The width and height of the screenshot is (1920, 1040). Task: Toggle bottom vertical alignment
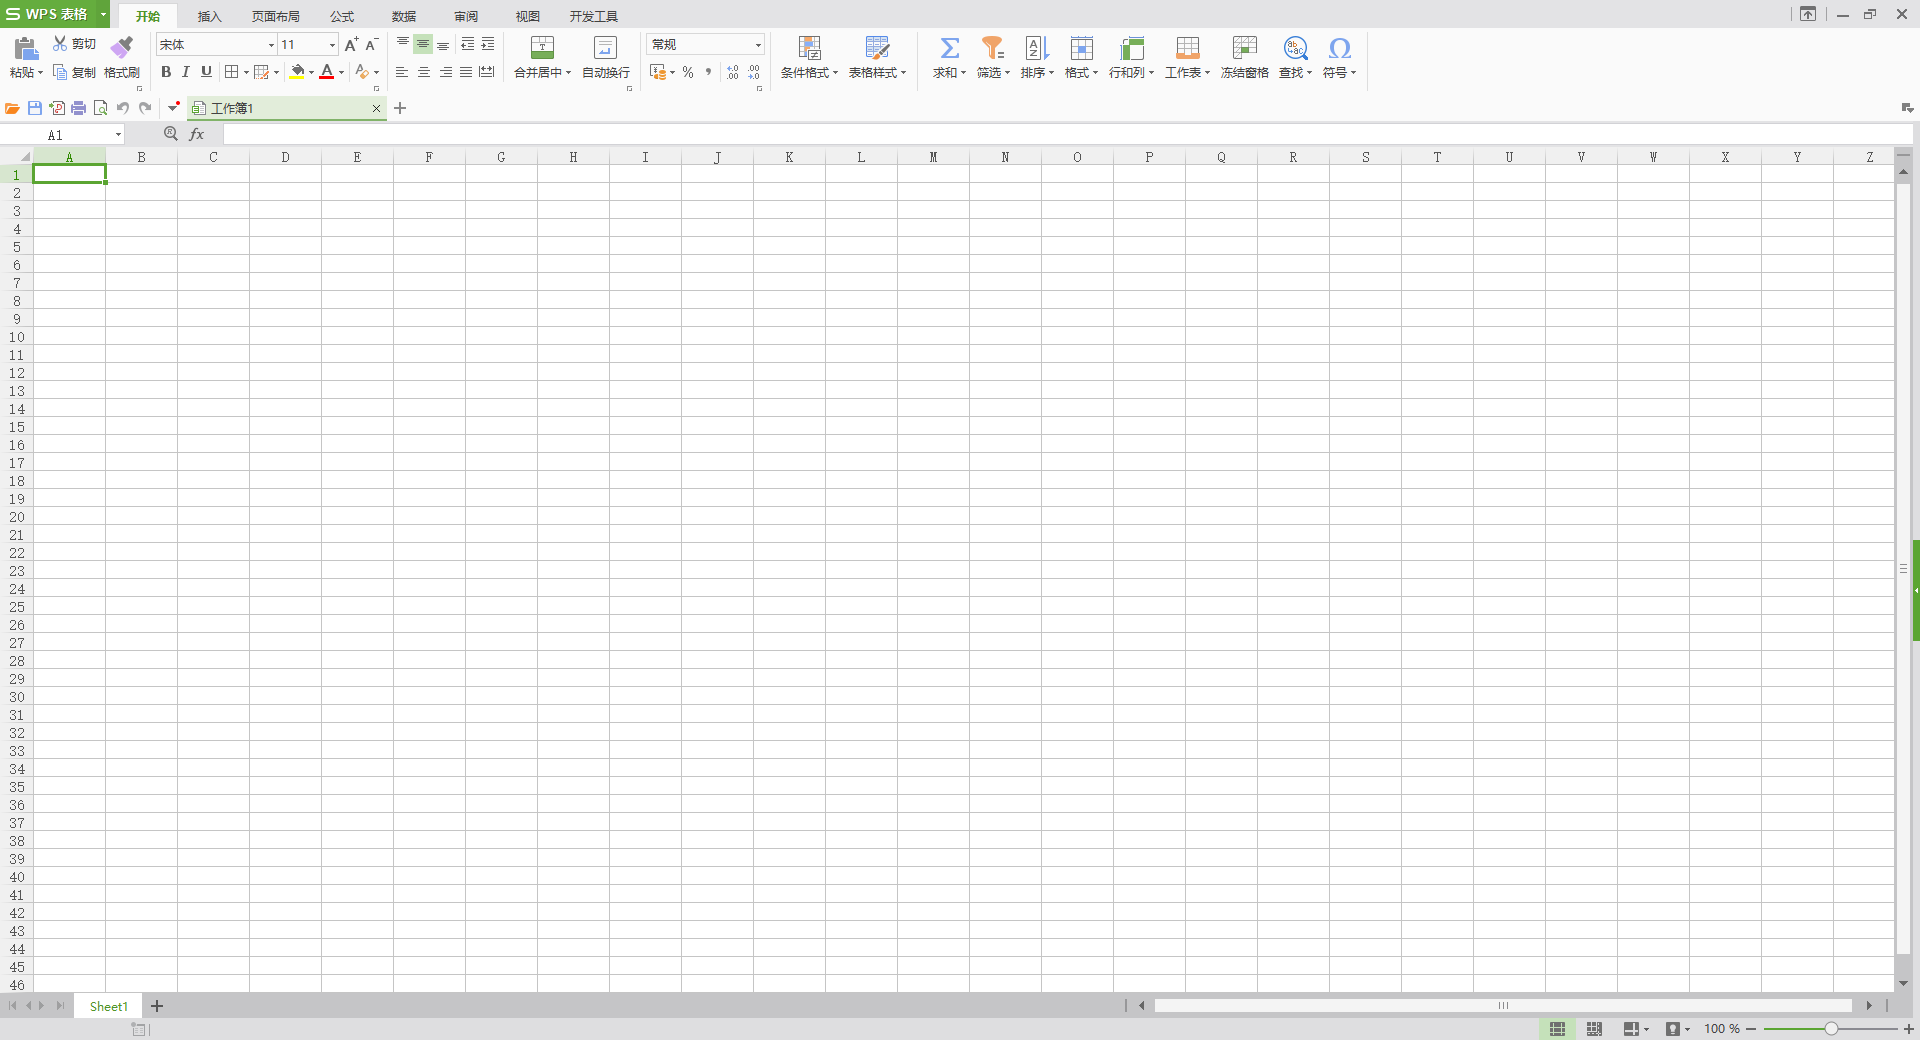(x=443, y=44)
